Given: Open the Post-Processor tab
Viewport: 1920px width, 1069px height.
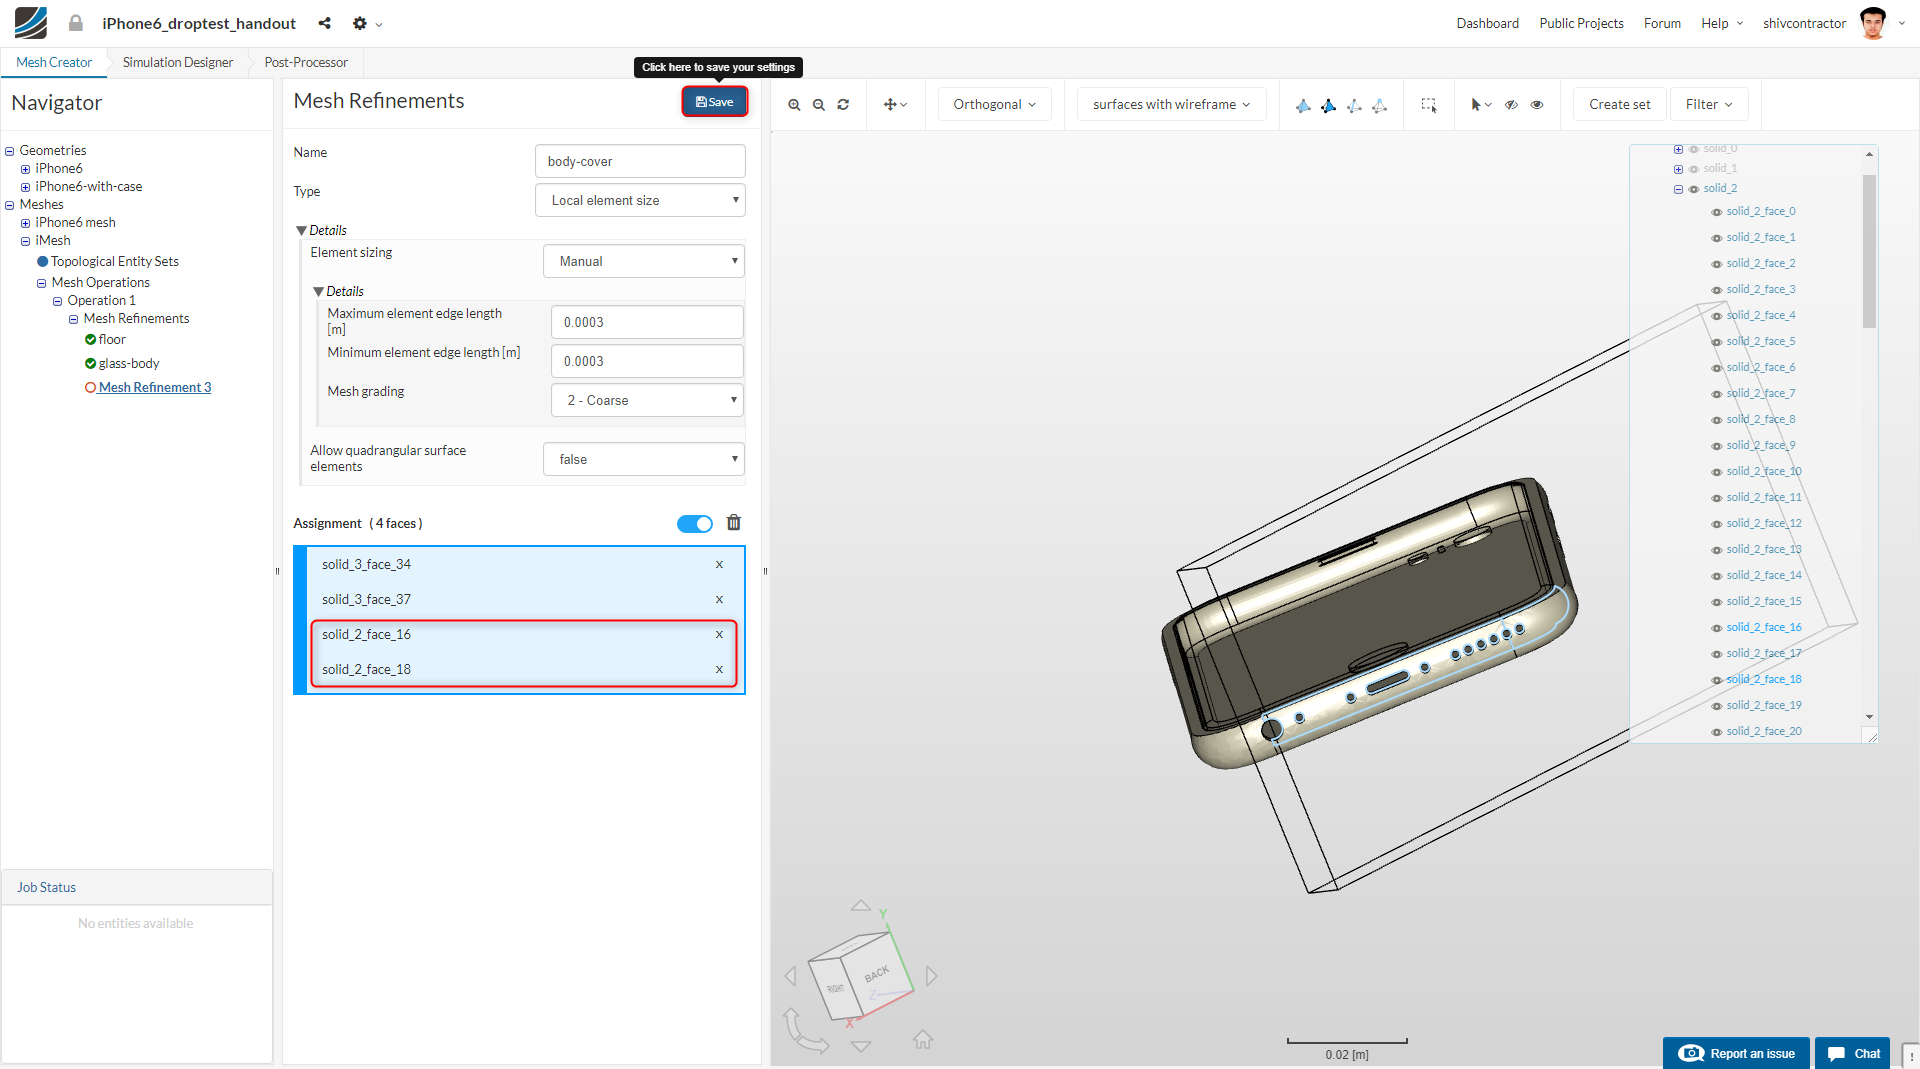Looking at the screenshot, I should pos(306,62).
